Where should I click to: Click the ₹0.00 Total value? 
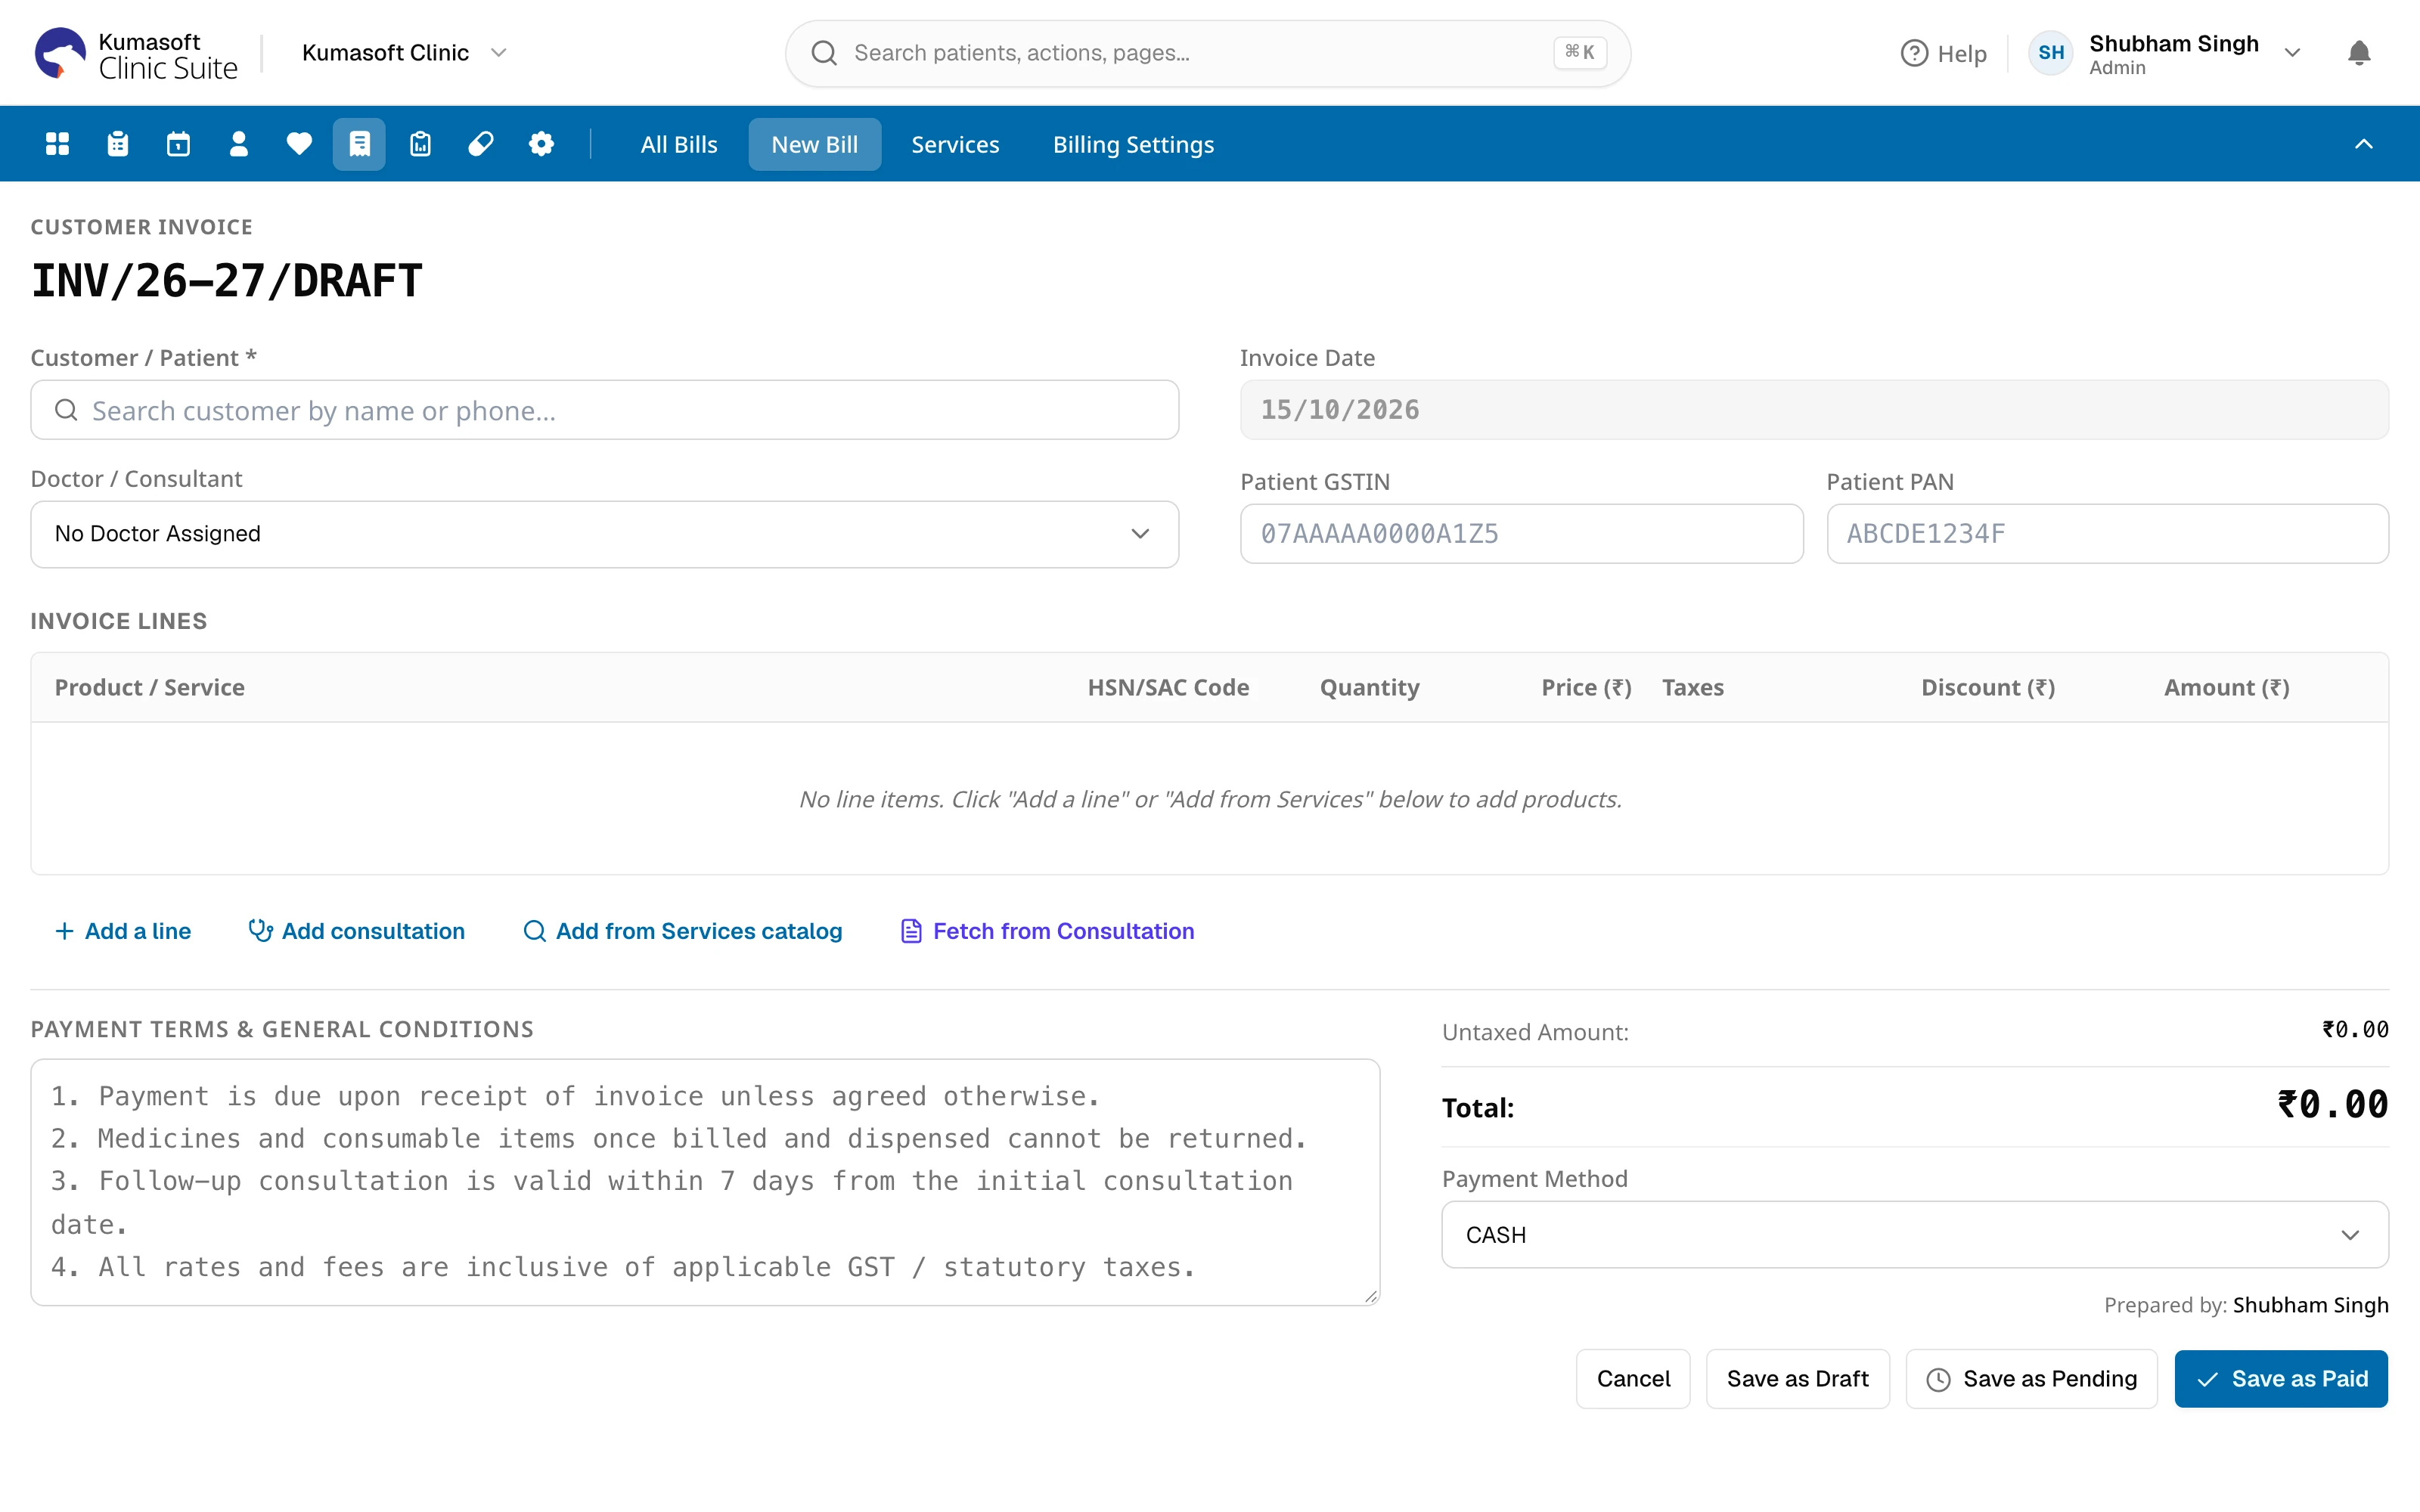pos(2332,1105)
